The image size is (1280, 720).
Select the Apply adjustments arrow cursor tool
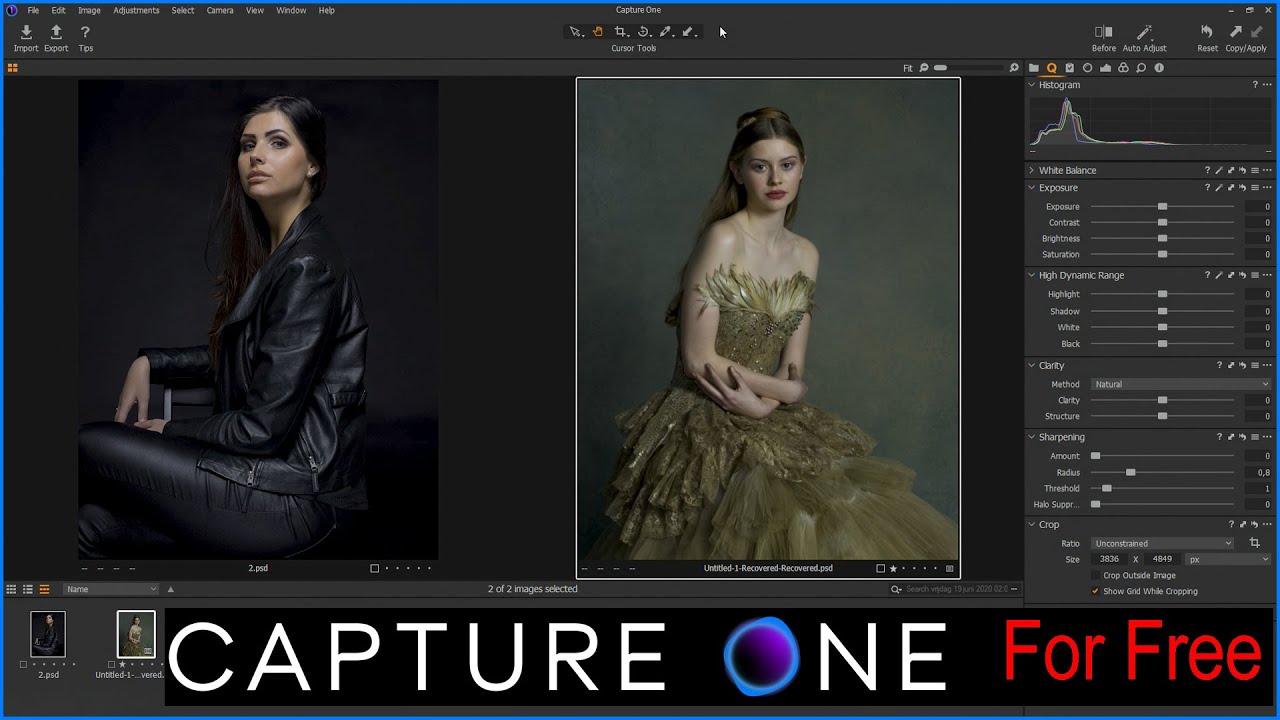[x=689, y=32]
